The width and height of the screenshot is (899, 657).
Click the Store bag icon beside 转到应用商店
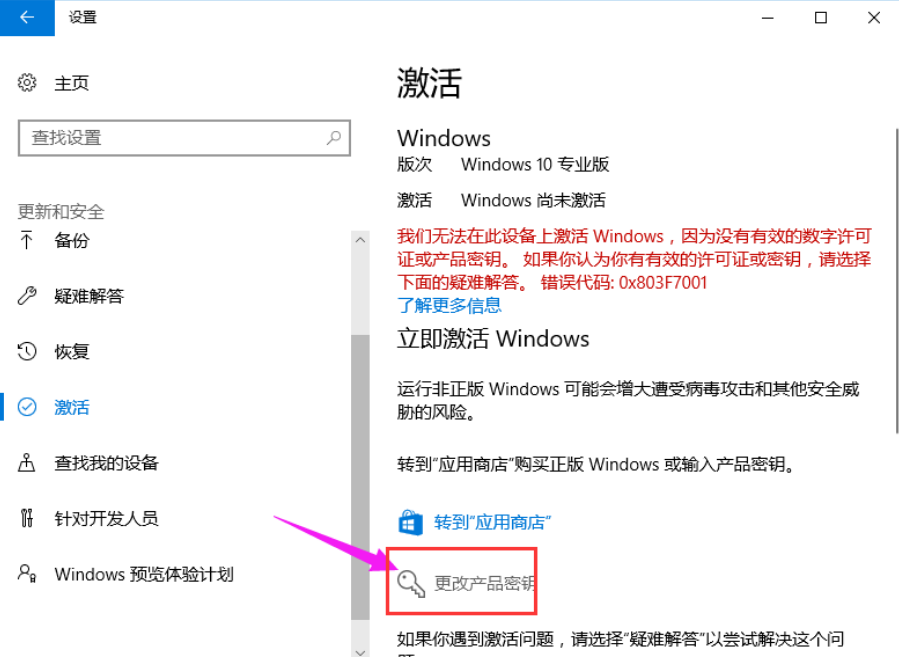pyautogui.click(x=411, y=522)
